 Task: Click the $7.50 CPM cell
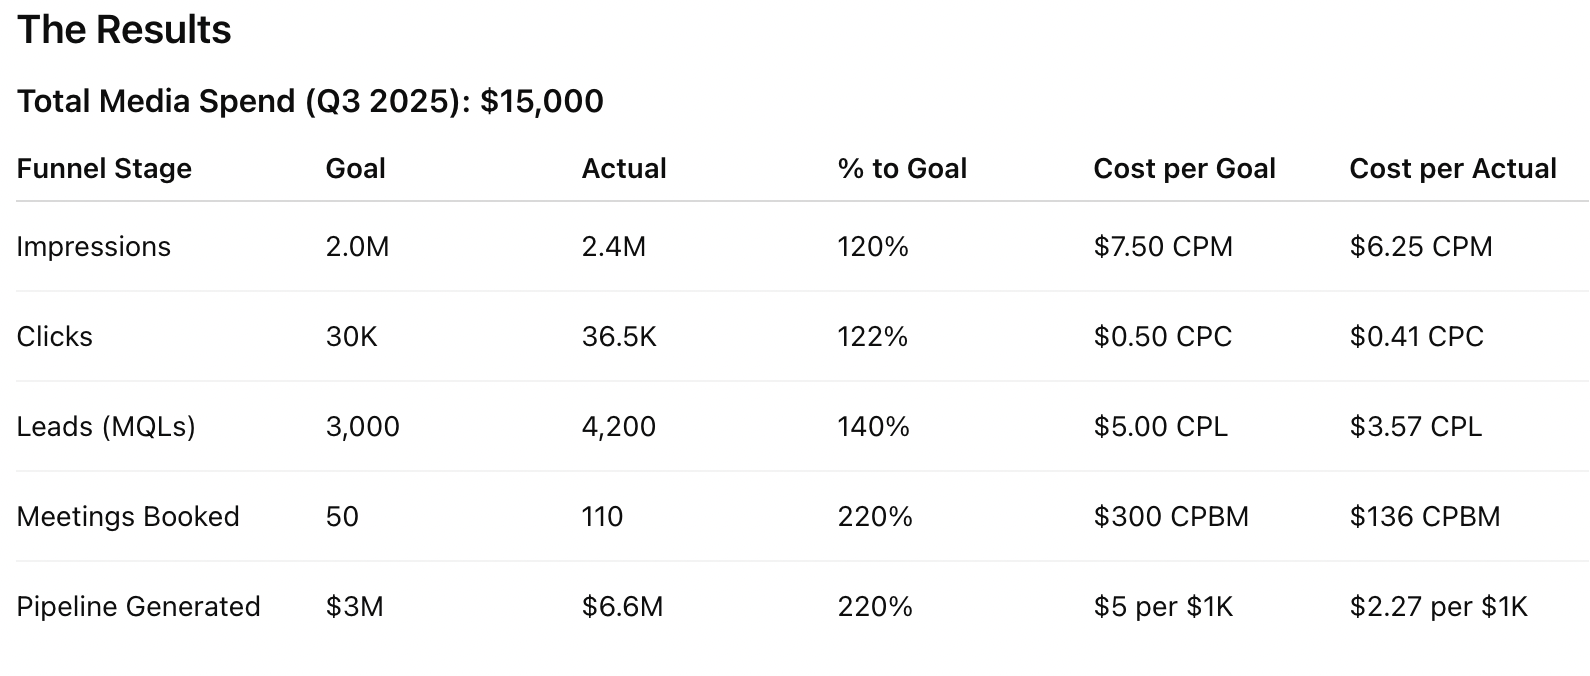click(x=1162, y=246)
